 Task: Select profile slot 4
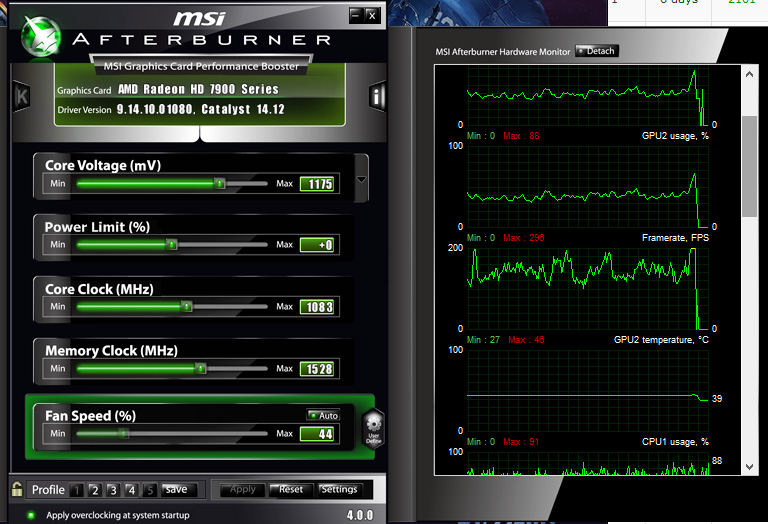132,490
